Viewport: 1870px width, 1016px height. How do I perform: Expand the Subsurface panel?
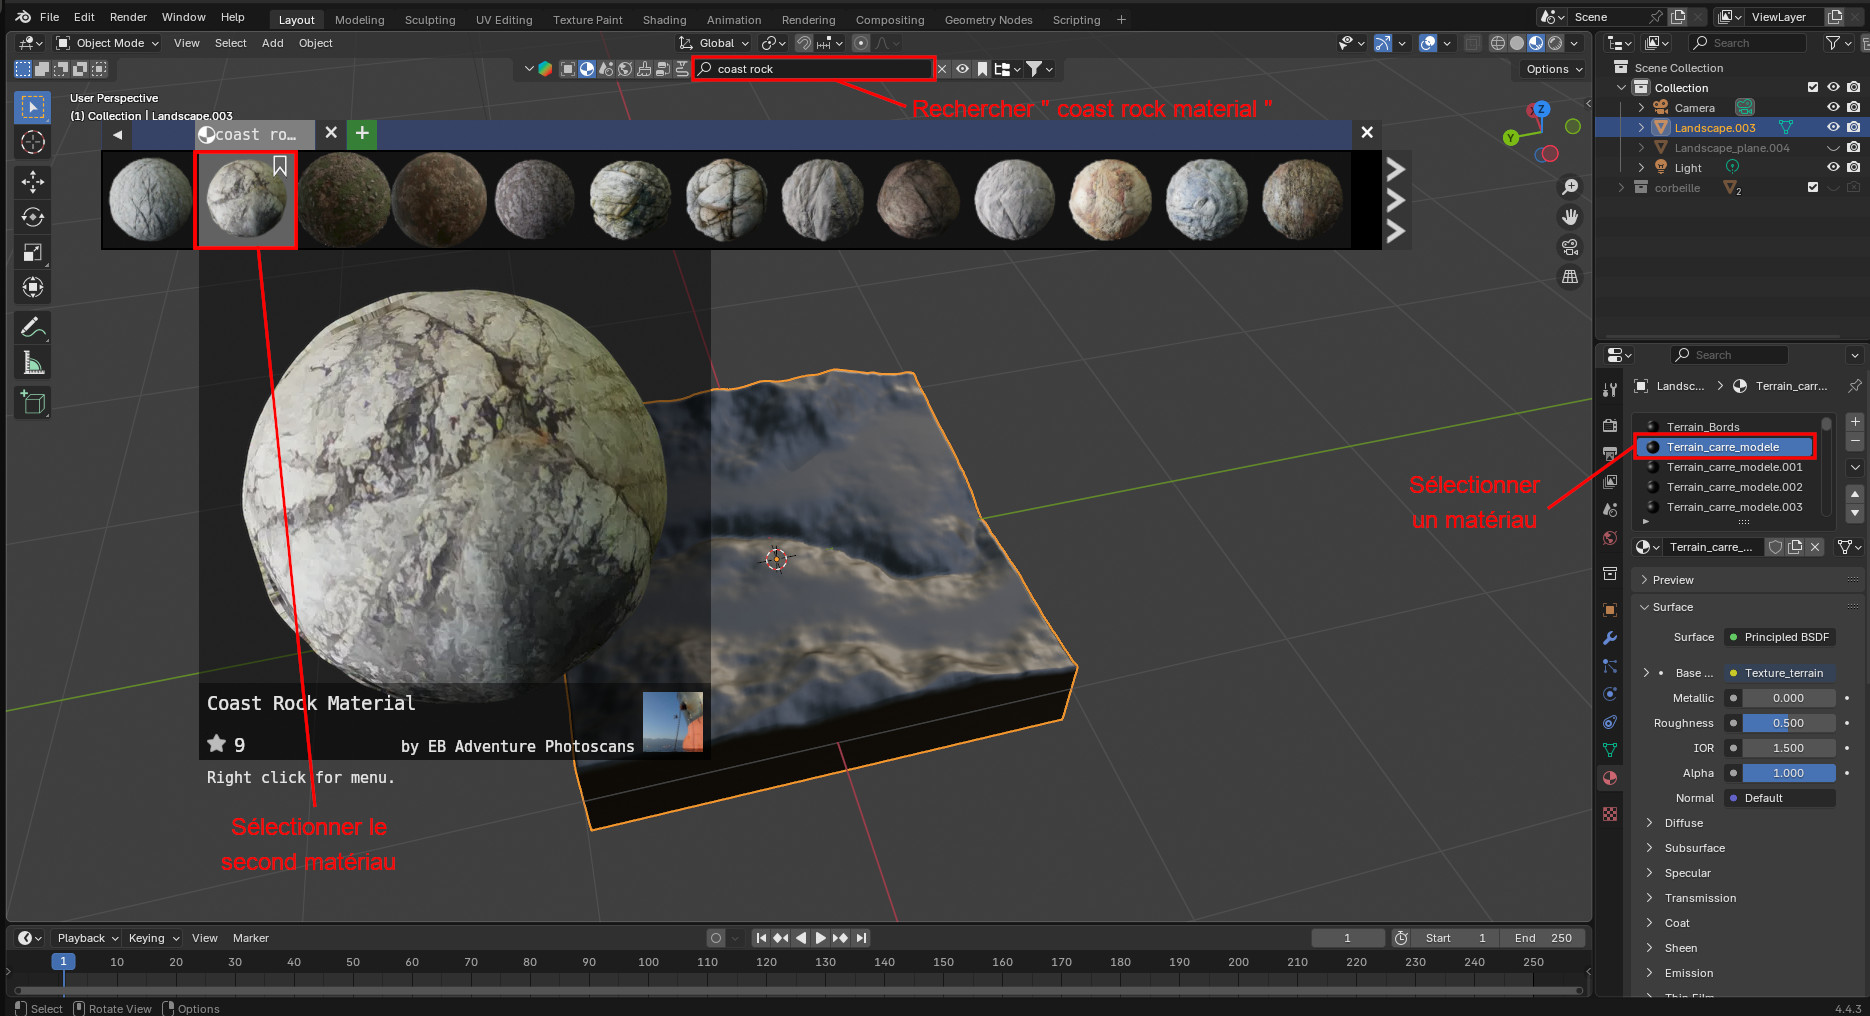(1694, 848)
